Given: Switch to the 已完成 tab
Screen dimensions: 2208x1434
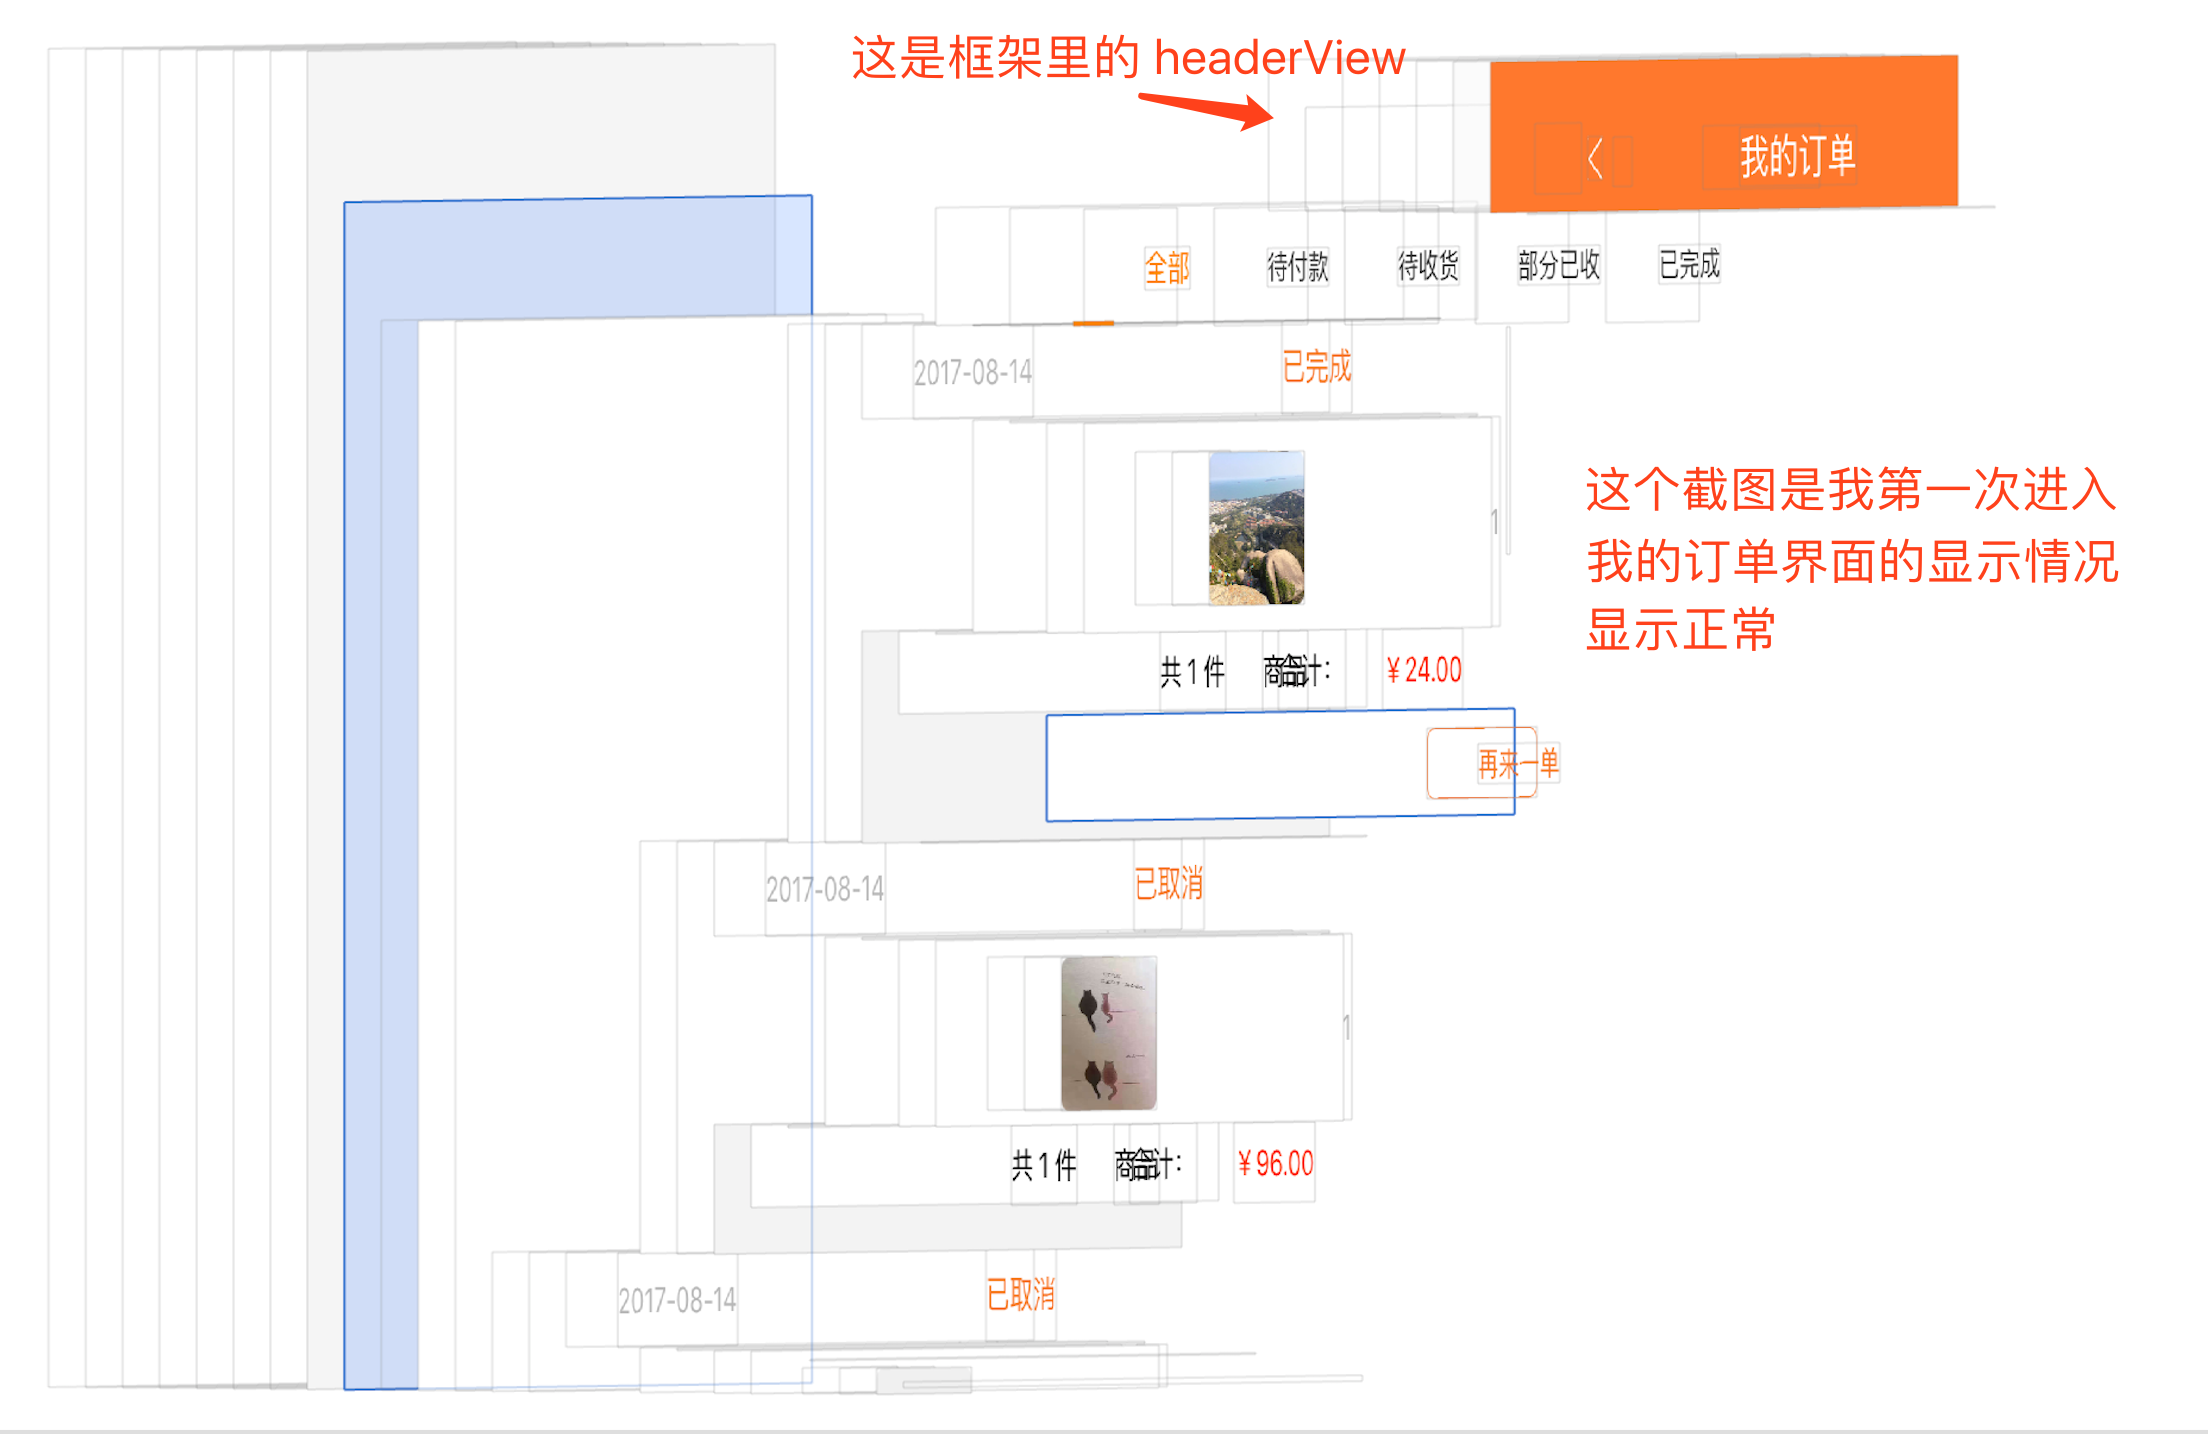Looking at the screenshot, I should click(1689, 263).
